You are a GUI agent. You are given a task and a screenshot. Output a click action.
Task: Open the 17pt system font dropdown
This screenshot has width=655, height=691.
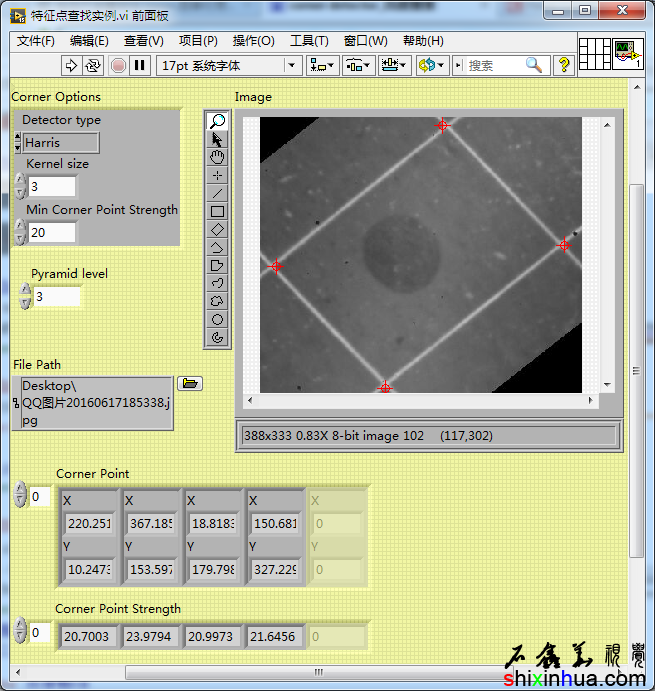point(230,65)
